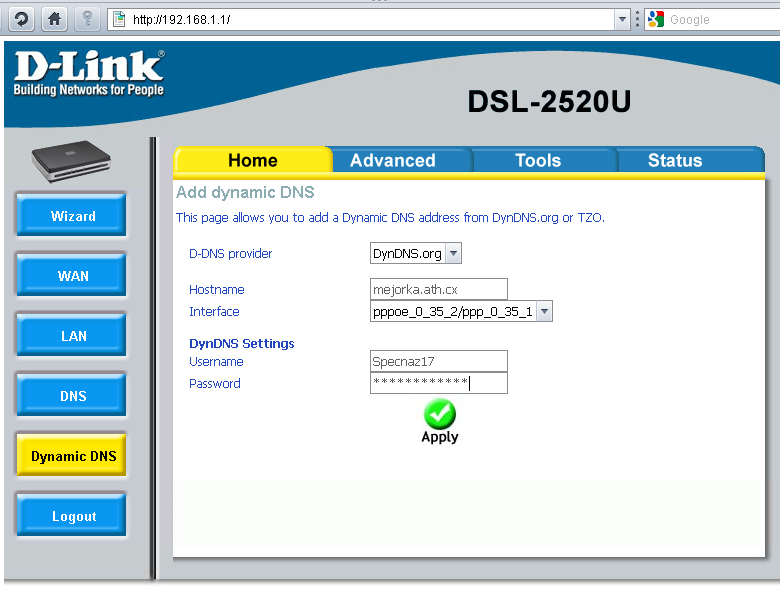Go to the Status tab
The image size is (780, 590).
click(675, 160)
